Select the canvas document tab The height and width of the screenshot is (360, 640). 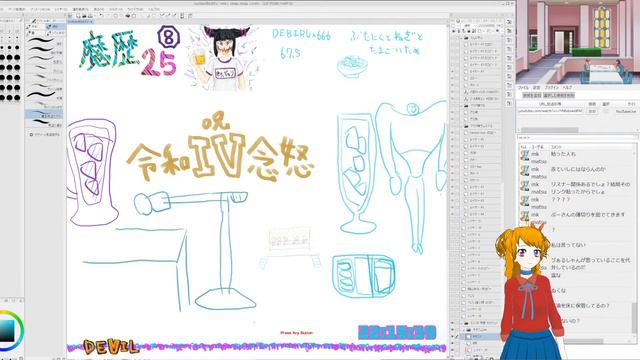click(x=80, y=21)
